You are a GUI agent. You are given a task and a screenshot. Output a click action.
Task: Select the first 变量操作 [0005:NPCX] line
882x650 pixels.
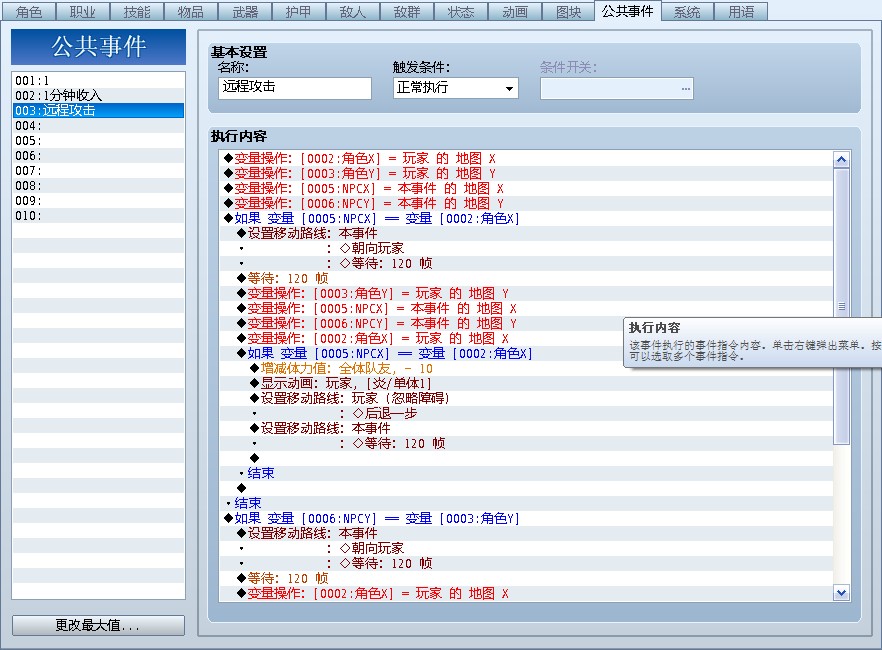point(526,188)
